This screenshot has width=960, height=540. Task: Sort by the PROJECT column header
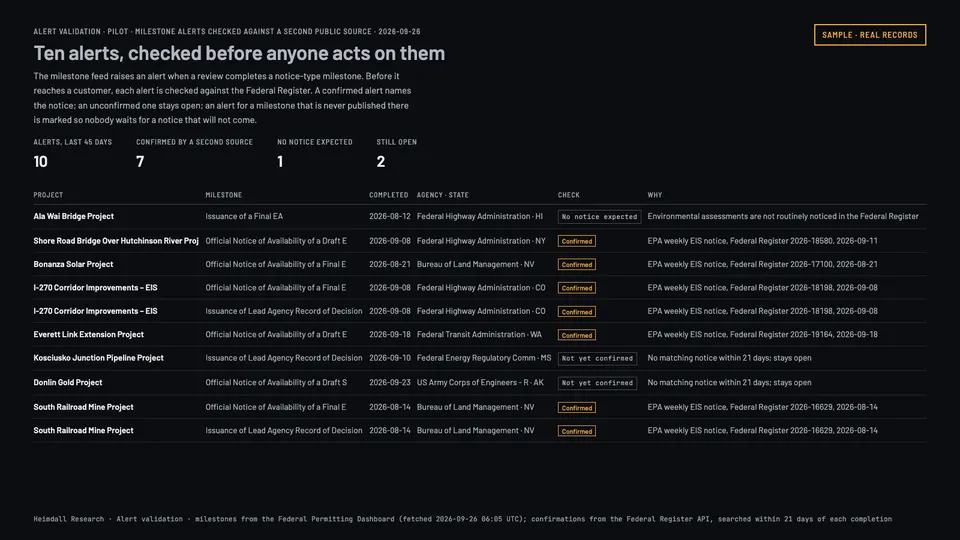pos(48,195)
